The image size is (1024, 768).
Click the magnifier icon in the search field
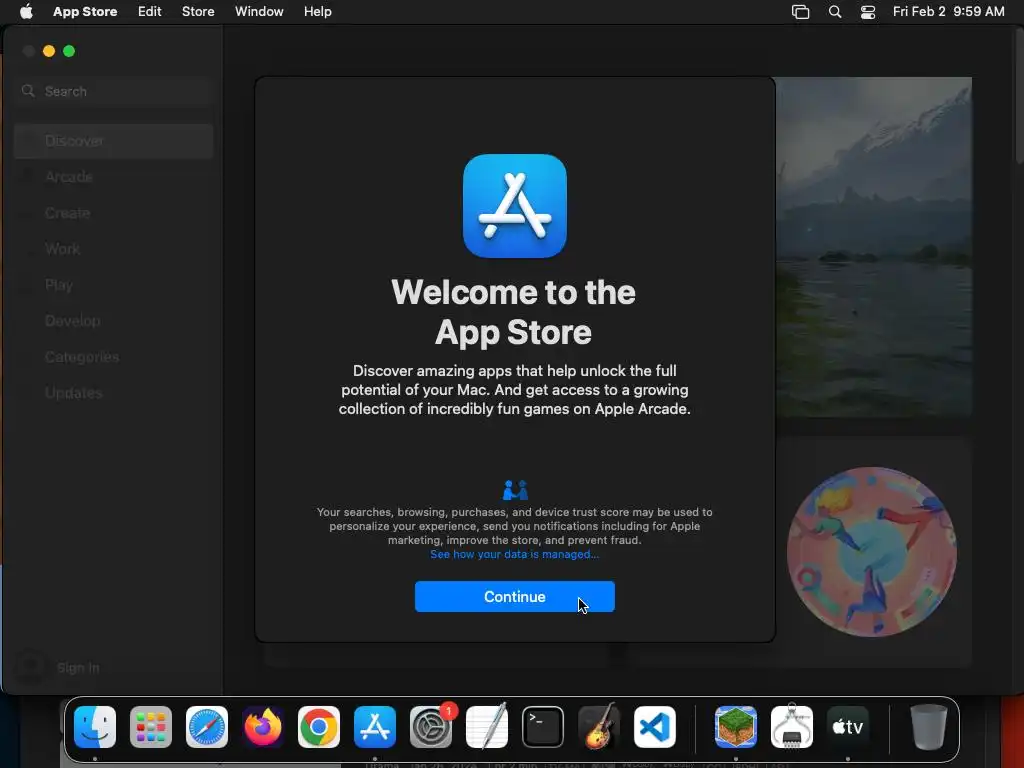pyautogui.click(x=28, y=91)
